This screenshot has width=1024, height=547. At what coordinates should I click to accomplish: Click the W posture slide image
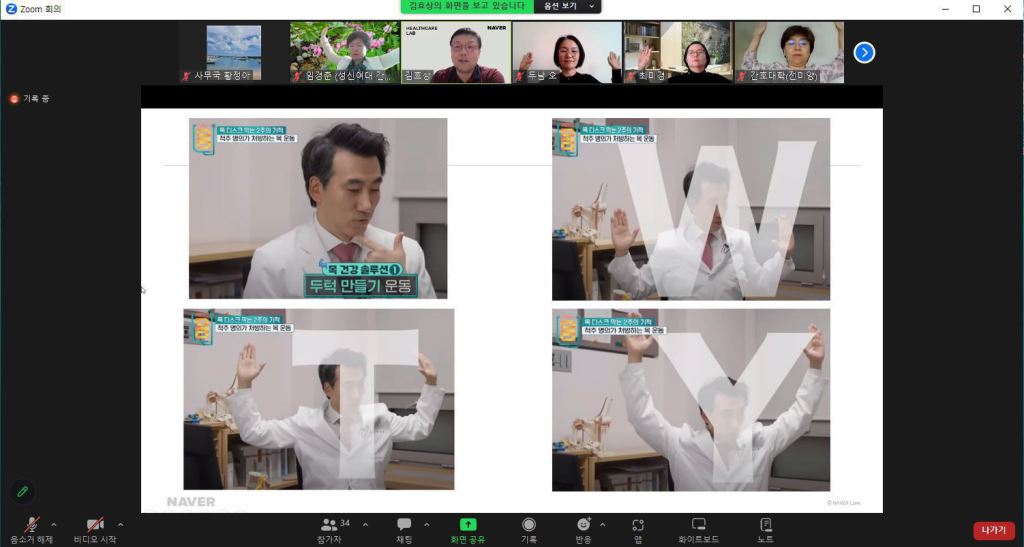[691, 209]
